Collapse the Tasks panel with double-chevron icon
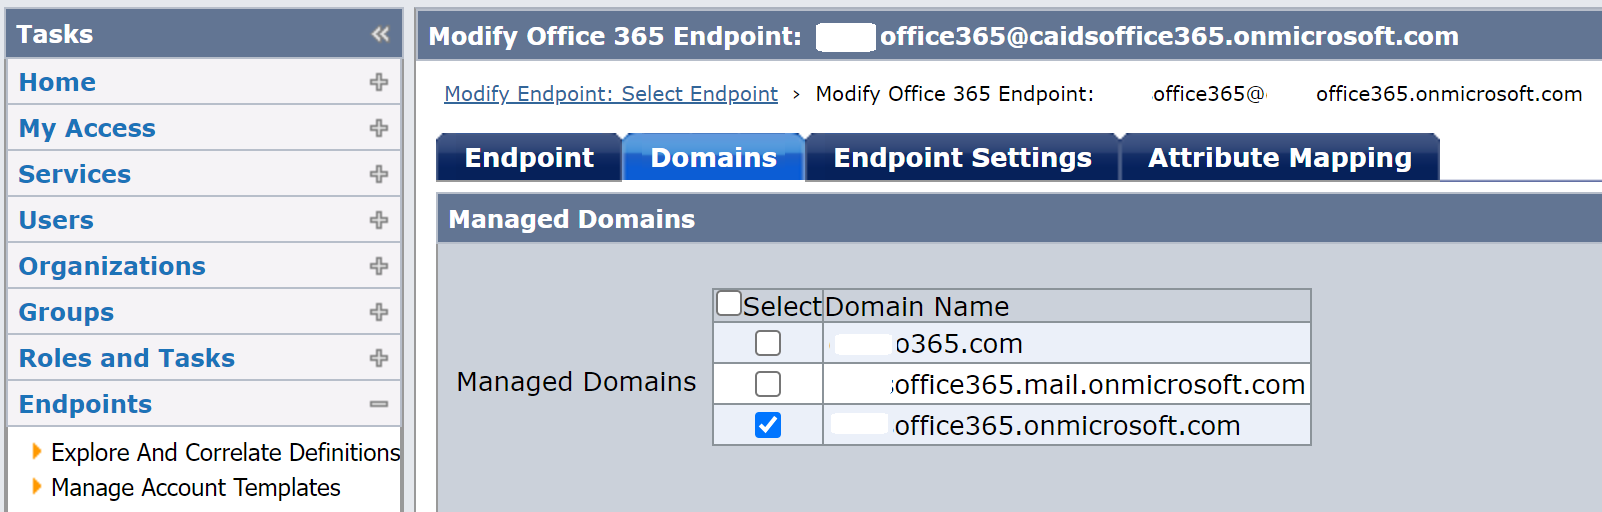 pyautogui.click(x=380, y=34)
